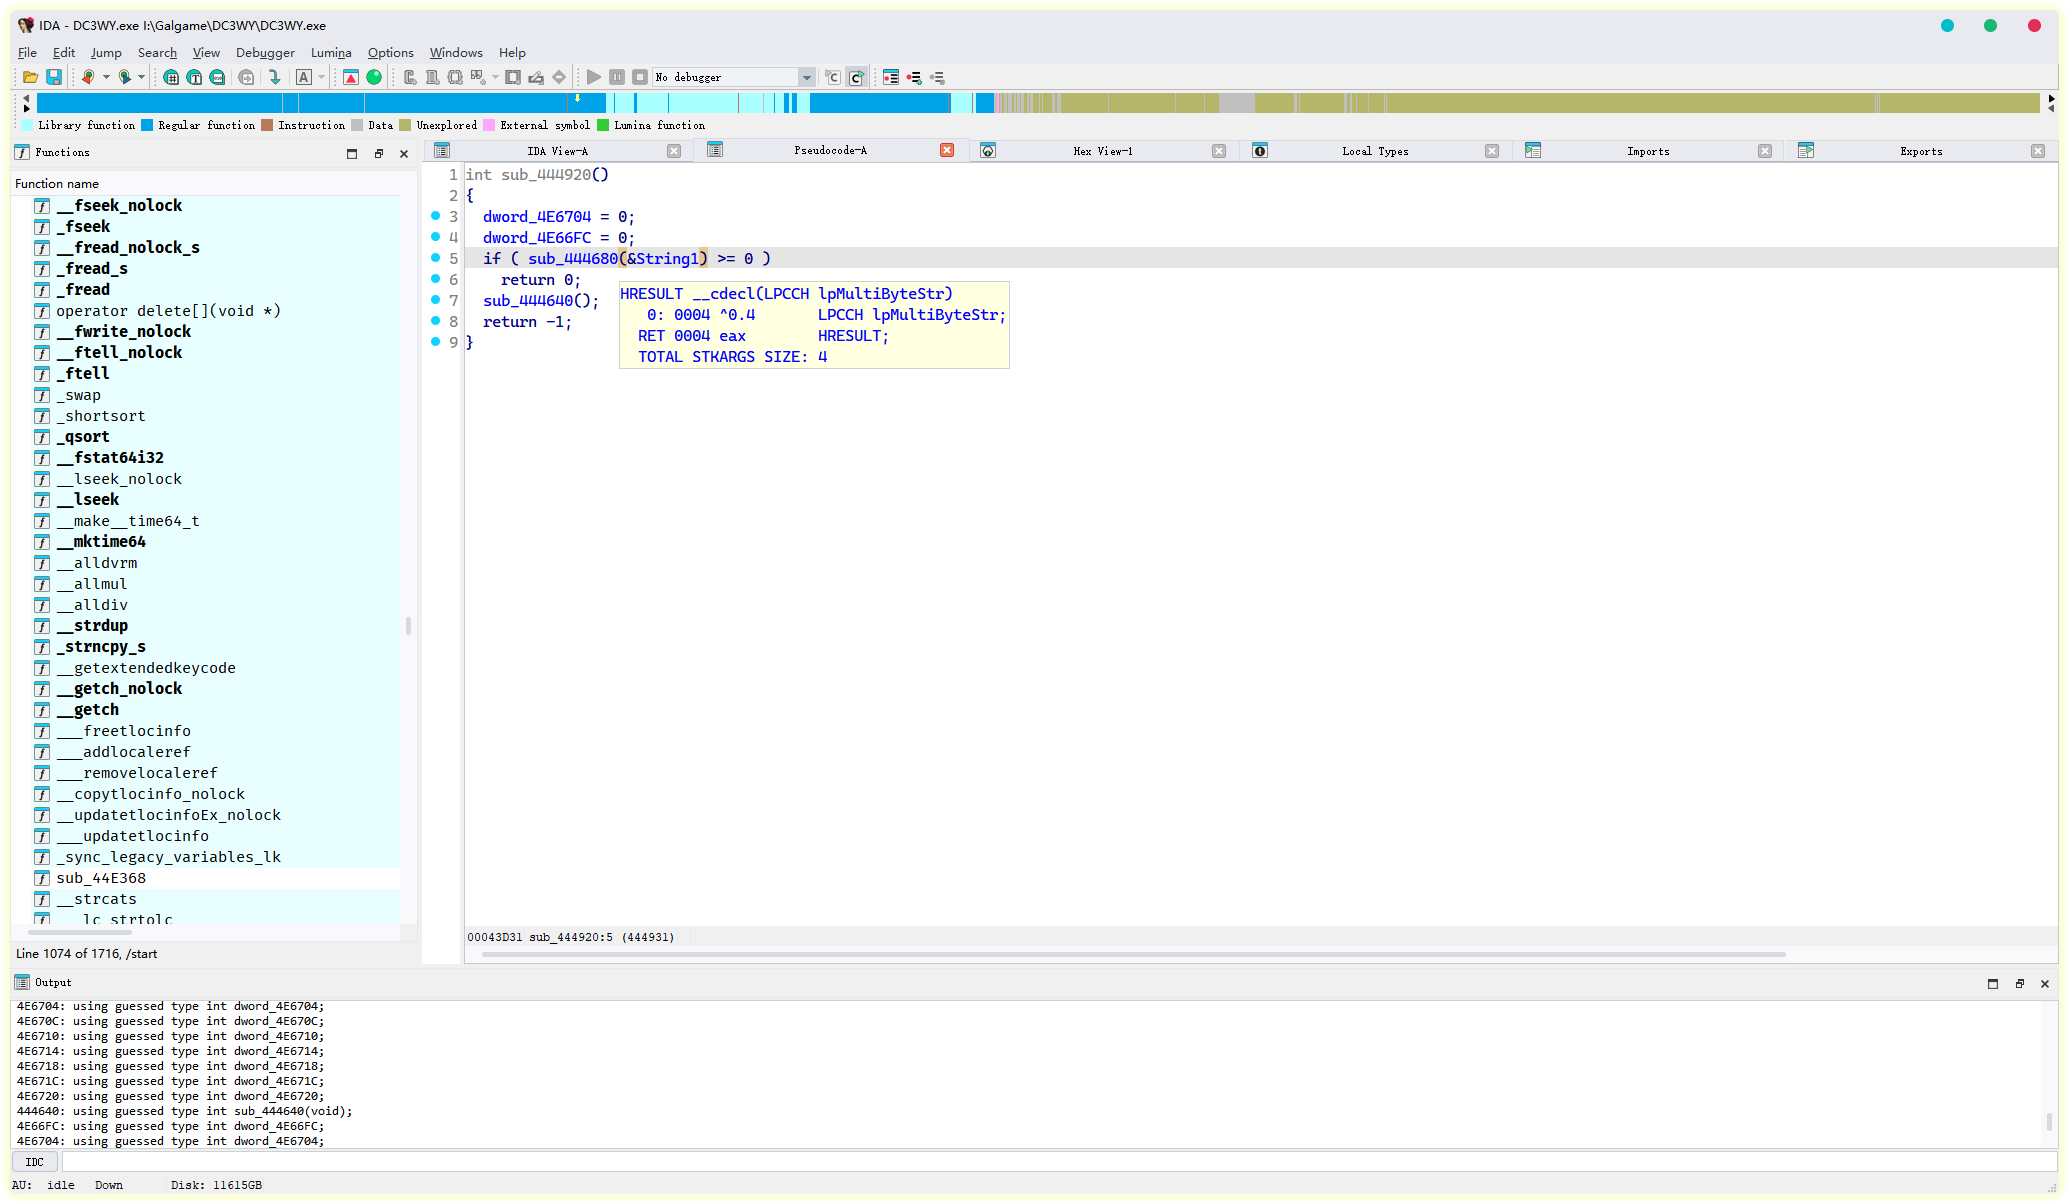Screen dimensions: 2069x1204
Task: Click the green circle toolbar icon
Action: [x=374, y=77]
